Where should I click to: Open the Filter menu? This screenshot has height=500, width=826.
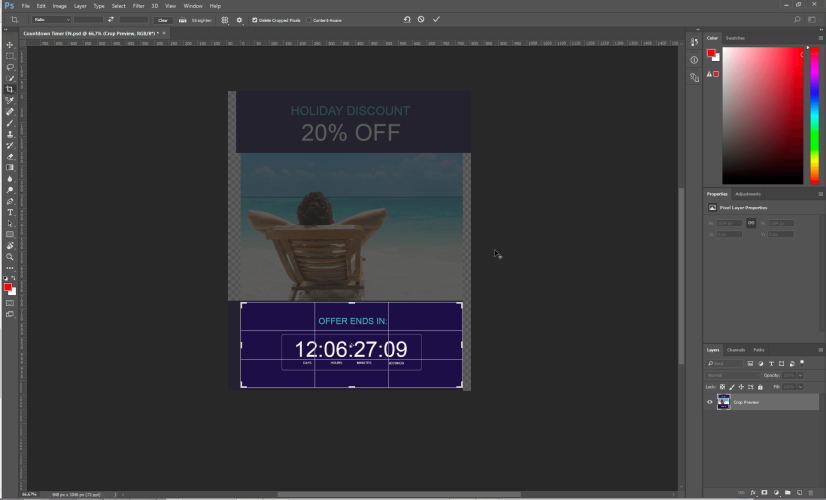139,6
